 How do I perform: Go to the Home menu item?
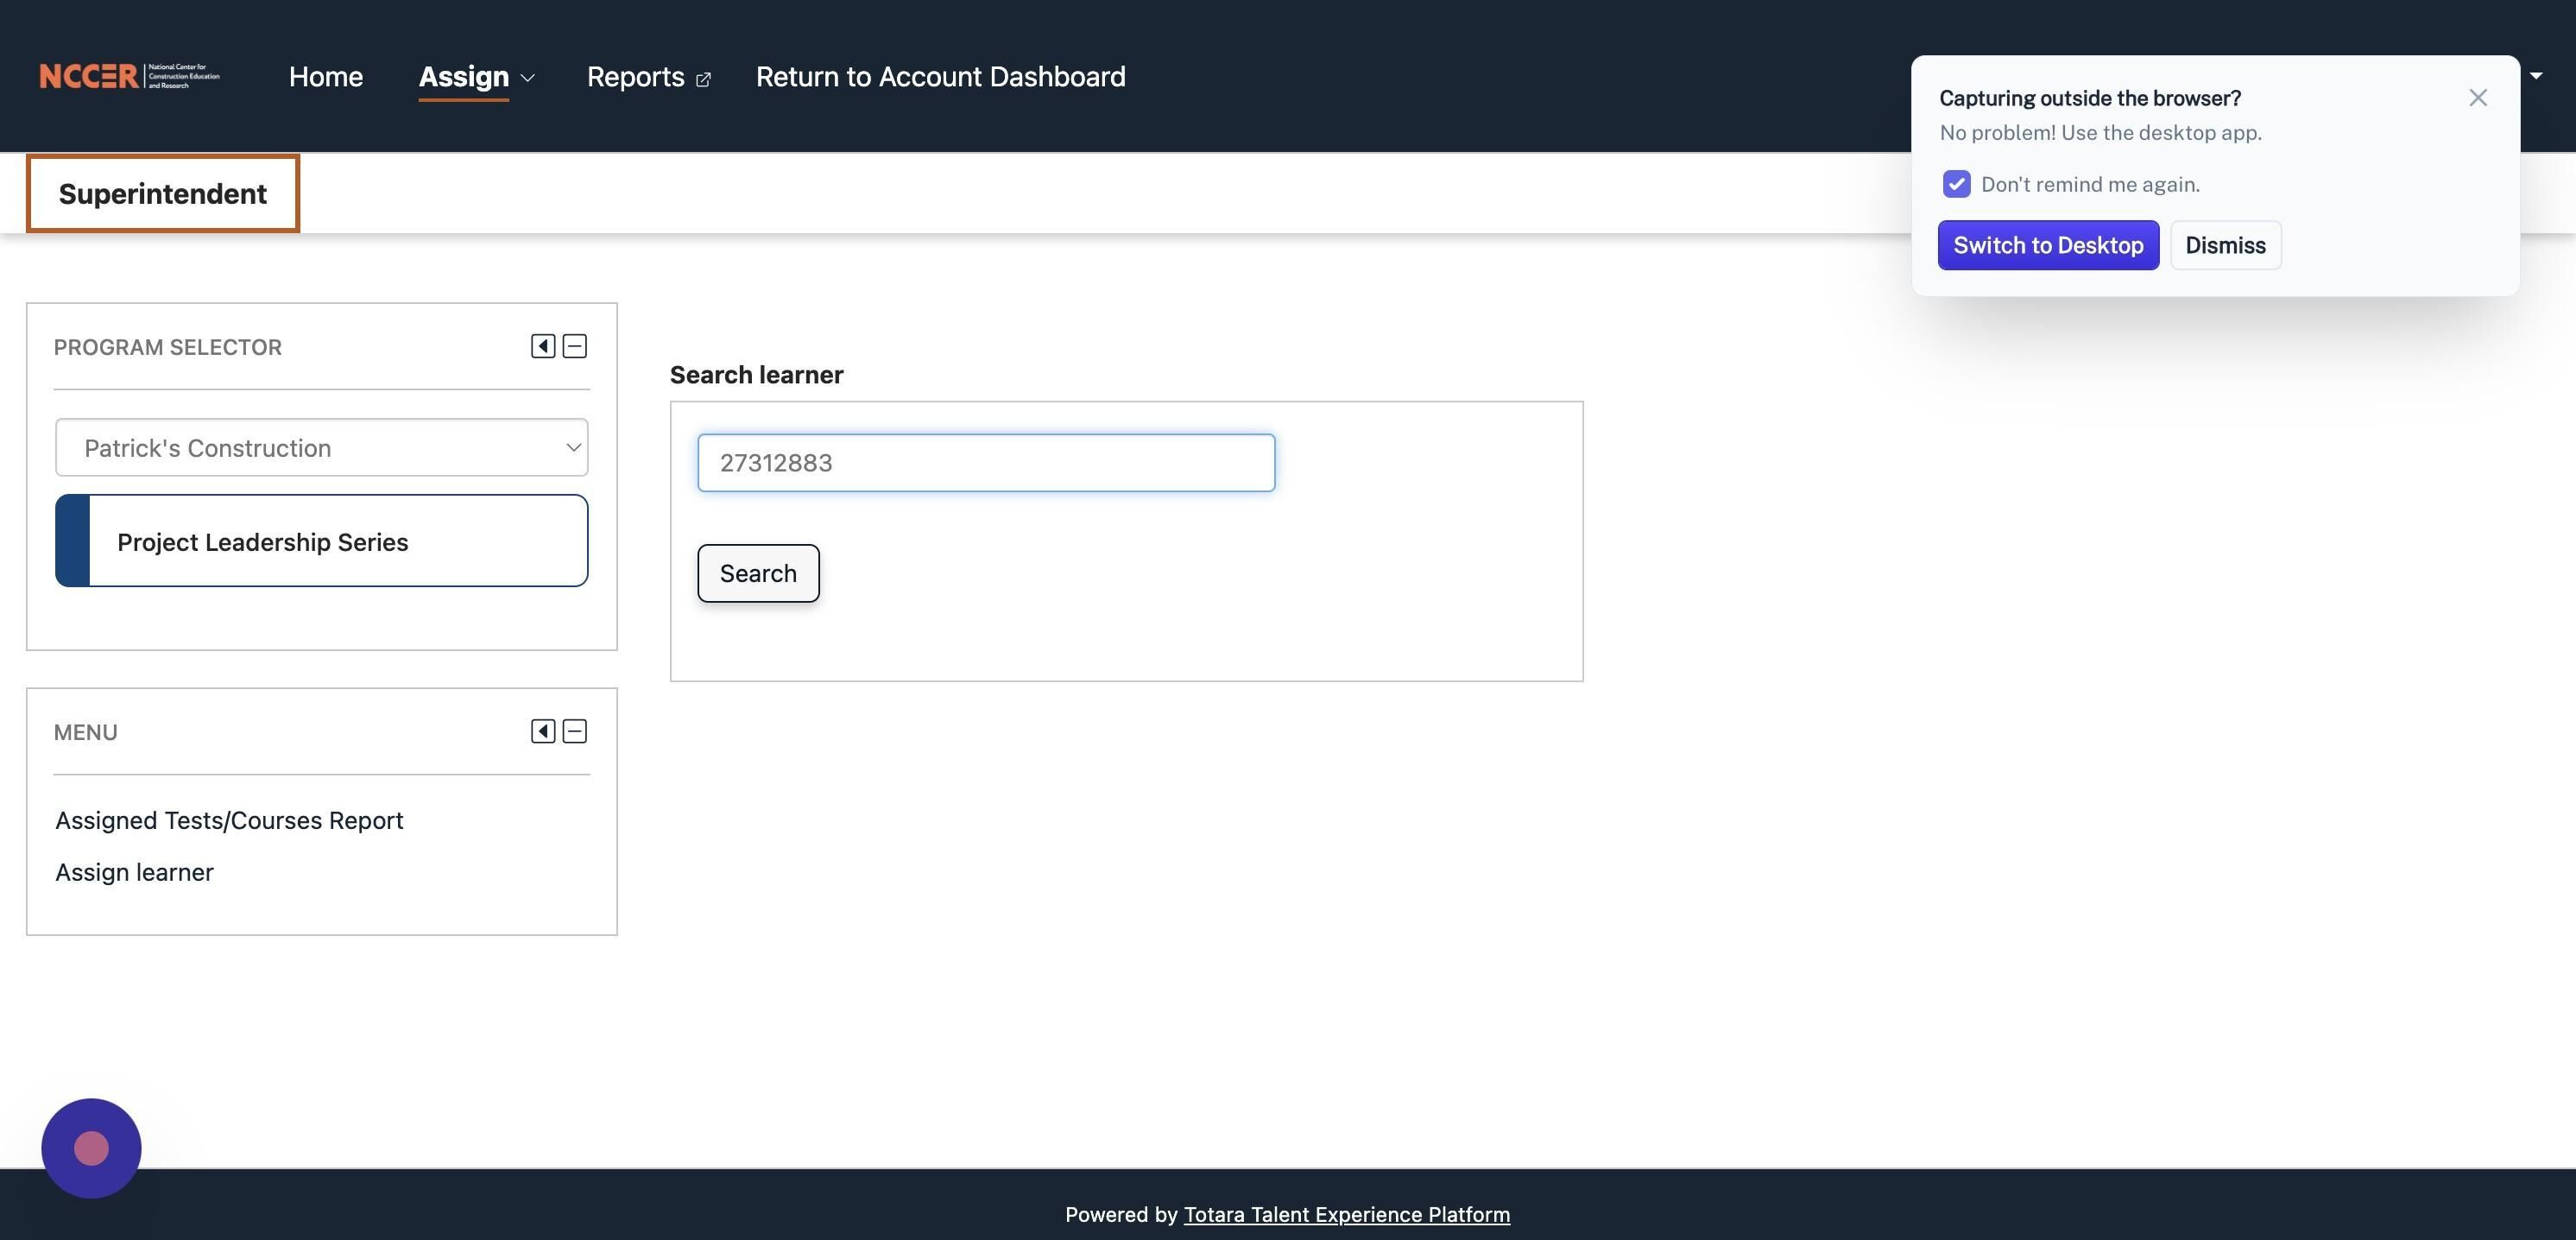[325, 77]
